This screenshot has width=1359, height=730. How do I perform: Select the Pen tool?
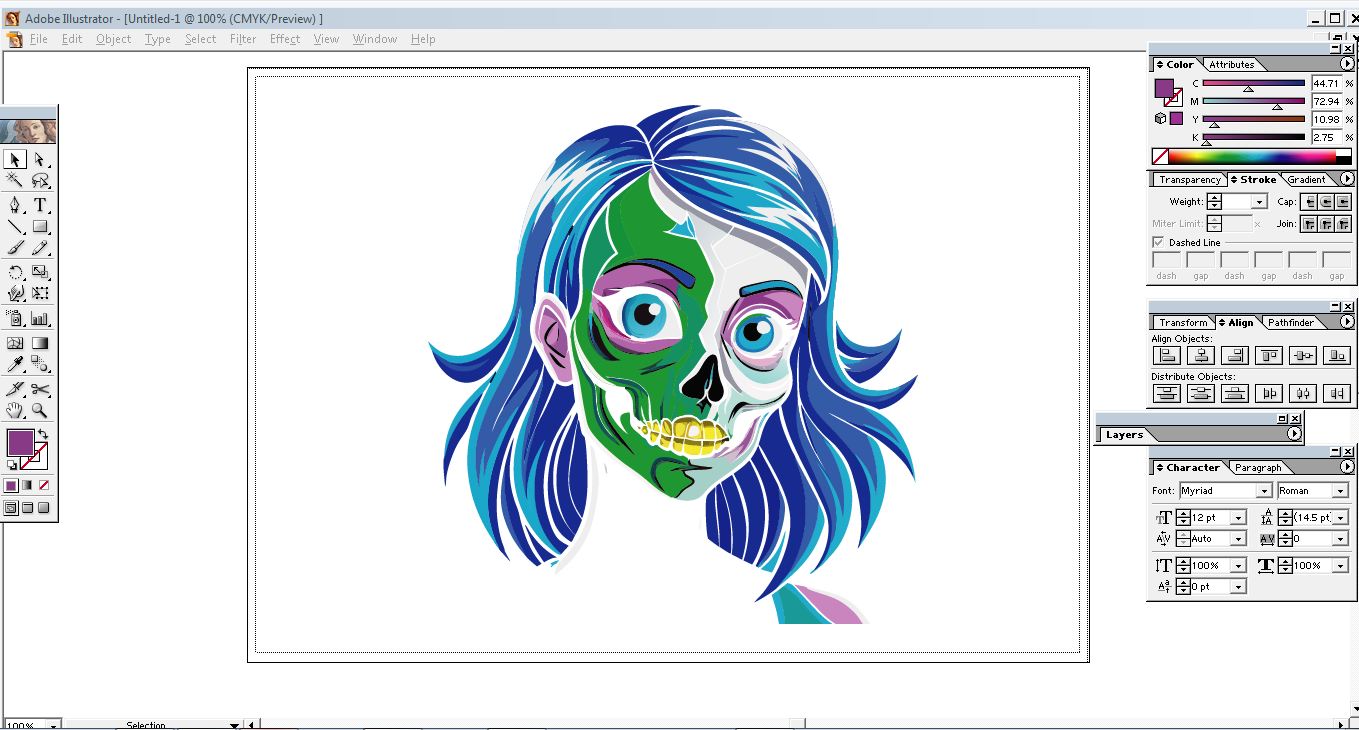click(x=15, y=205)
